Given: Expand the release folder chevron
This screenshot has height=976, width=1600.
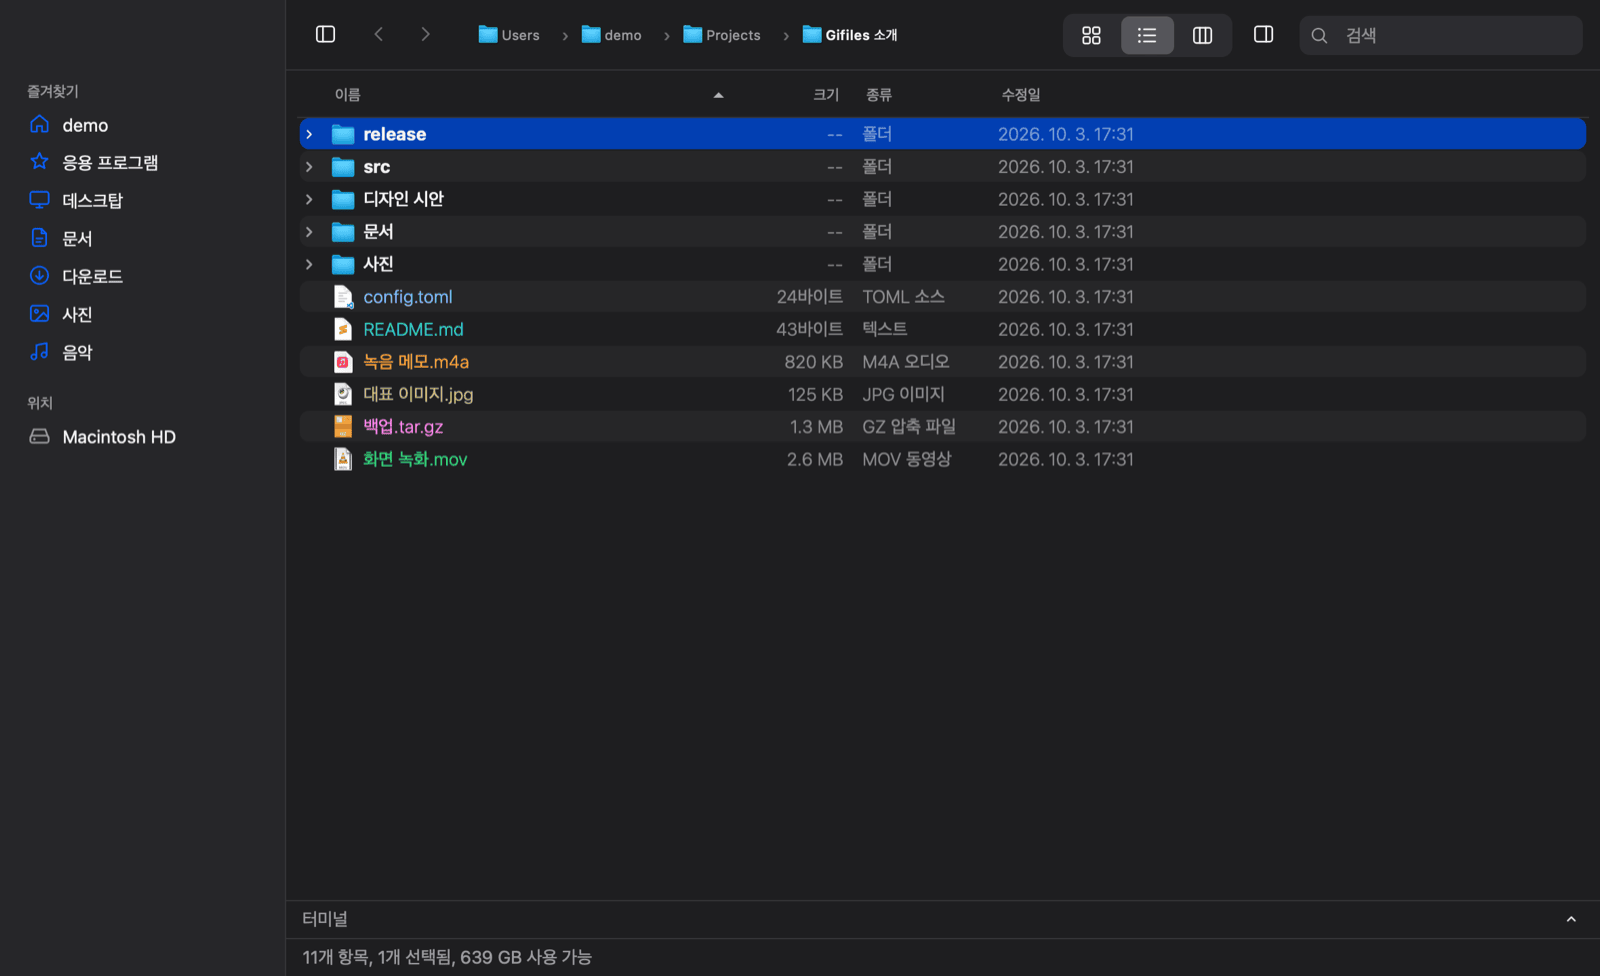Looking at the screenshot, I should pyautogui.click(x=309, y=134).
